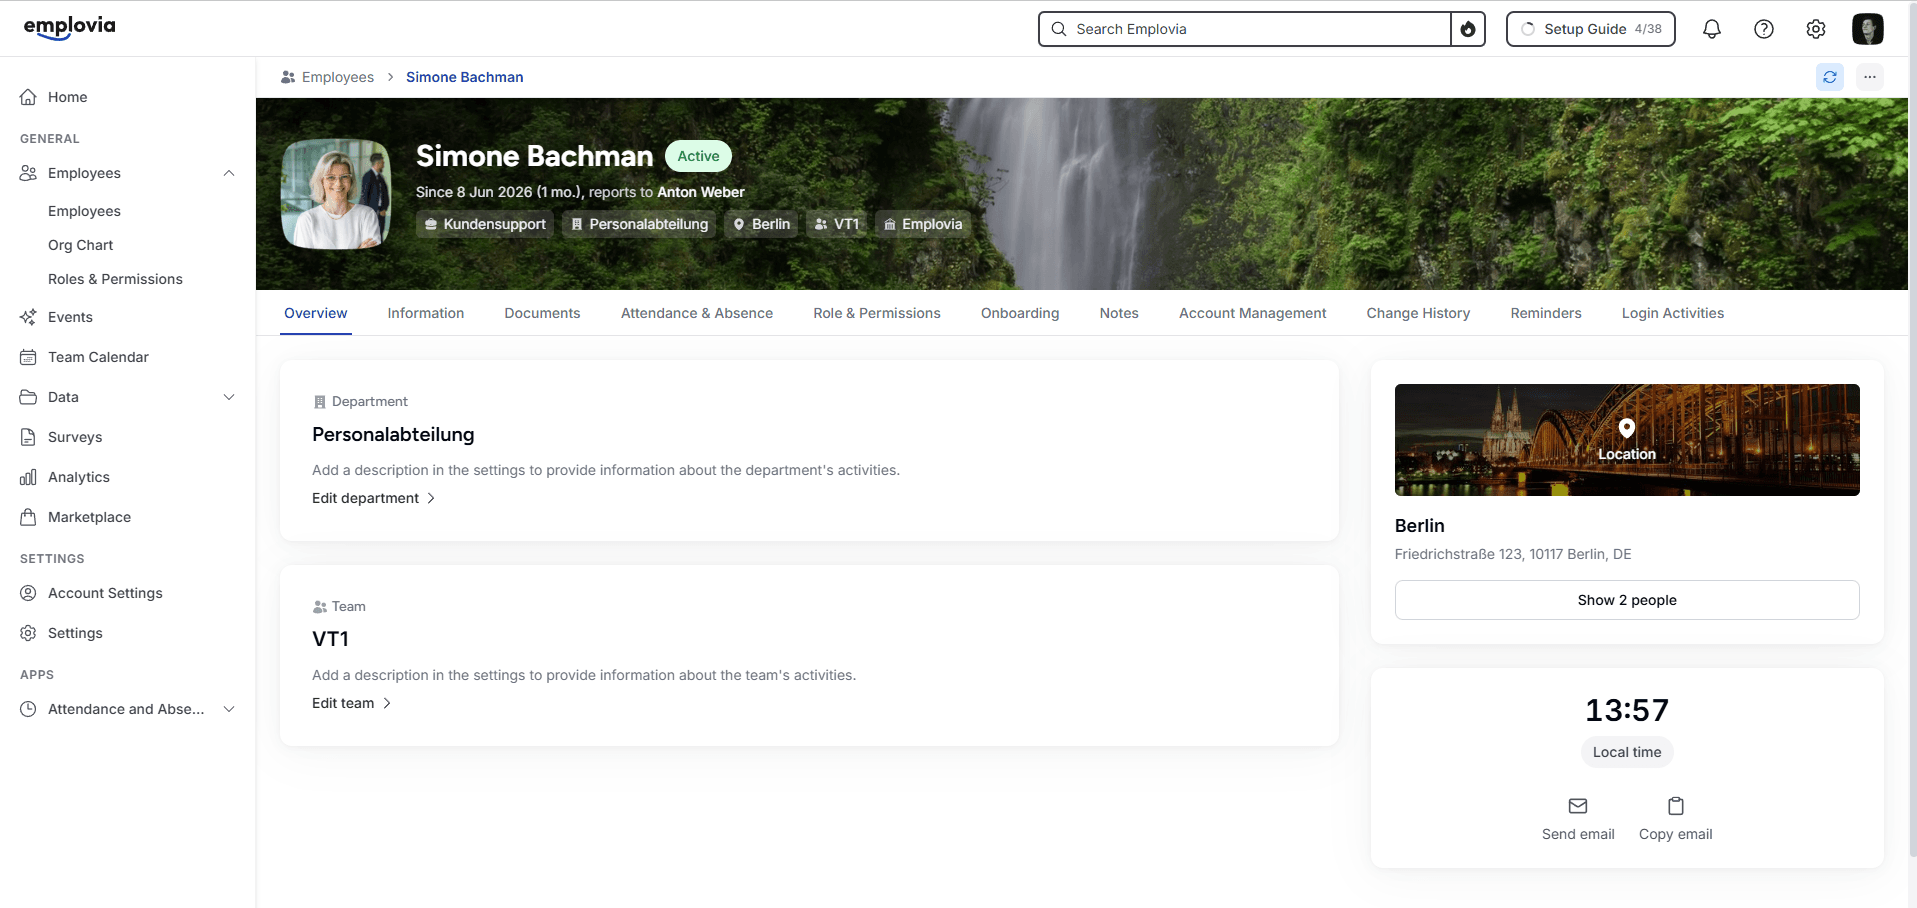Click the Emplovia company tag
The image size is (1917, 908).
coord(923,224)
